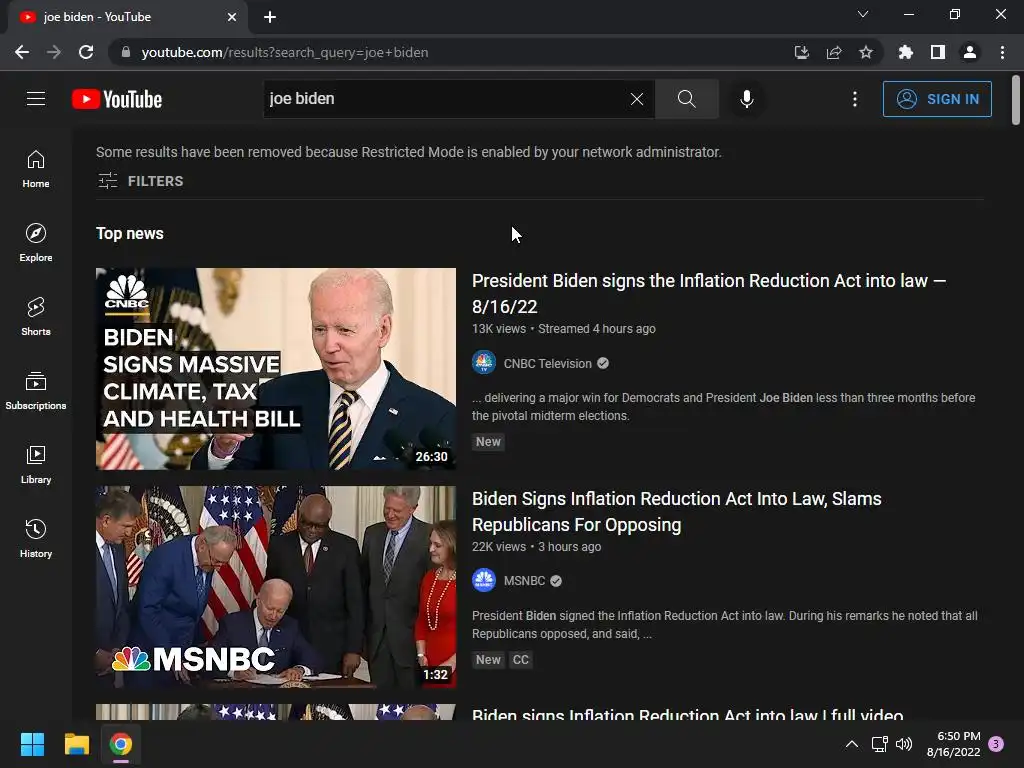Open YouTube settings three-dot menu
Screen dimensions: 1024x768
(854, 99)
